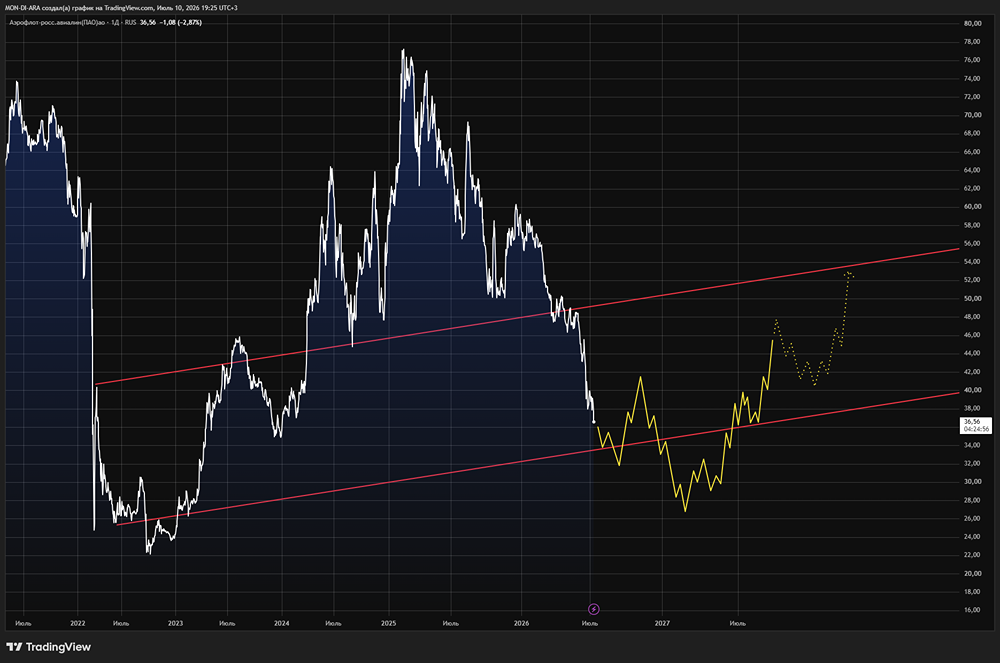
Task: Click the 1Д interval in chart legend
Action: tap(115, 22)
